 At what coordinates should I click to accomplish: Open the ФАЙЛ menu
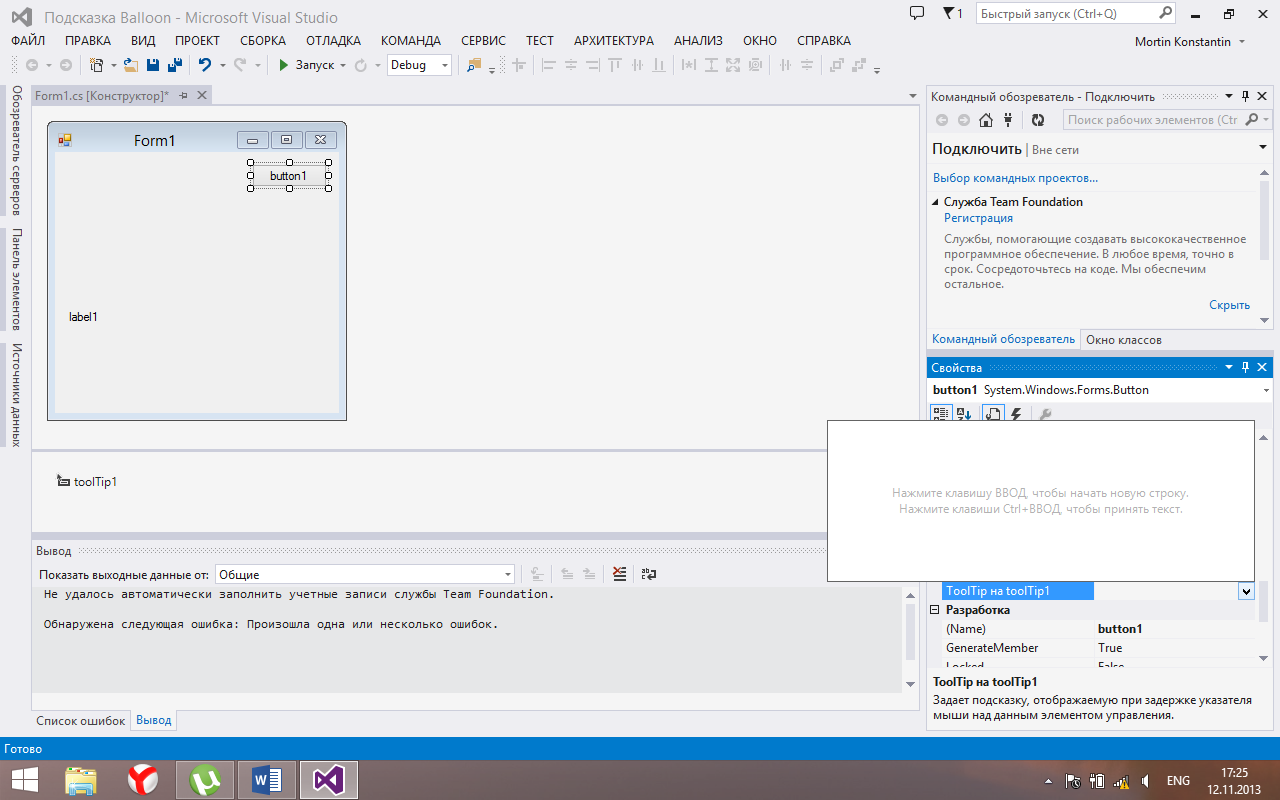(28, 41)
